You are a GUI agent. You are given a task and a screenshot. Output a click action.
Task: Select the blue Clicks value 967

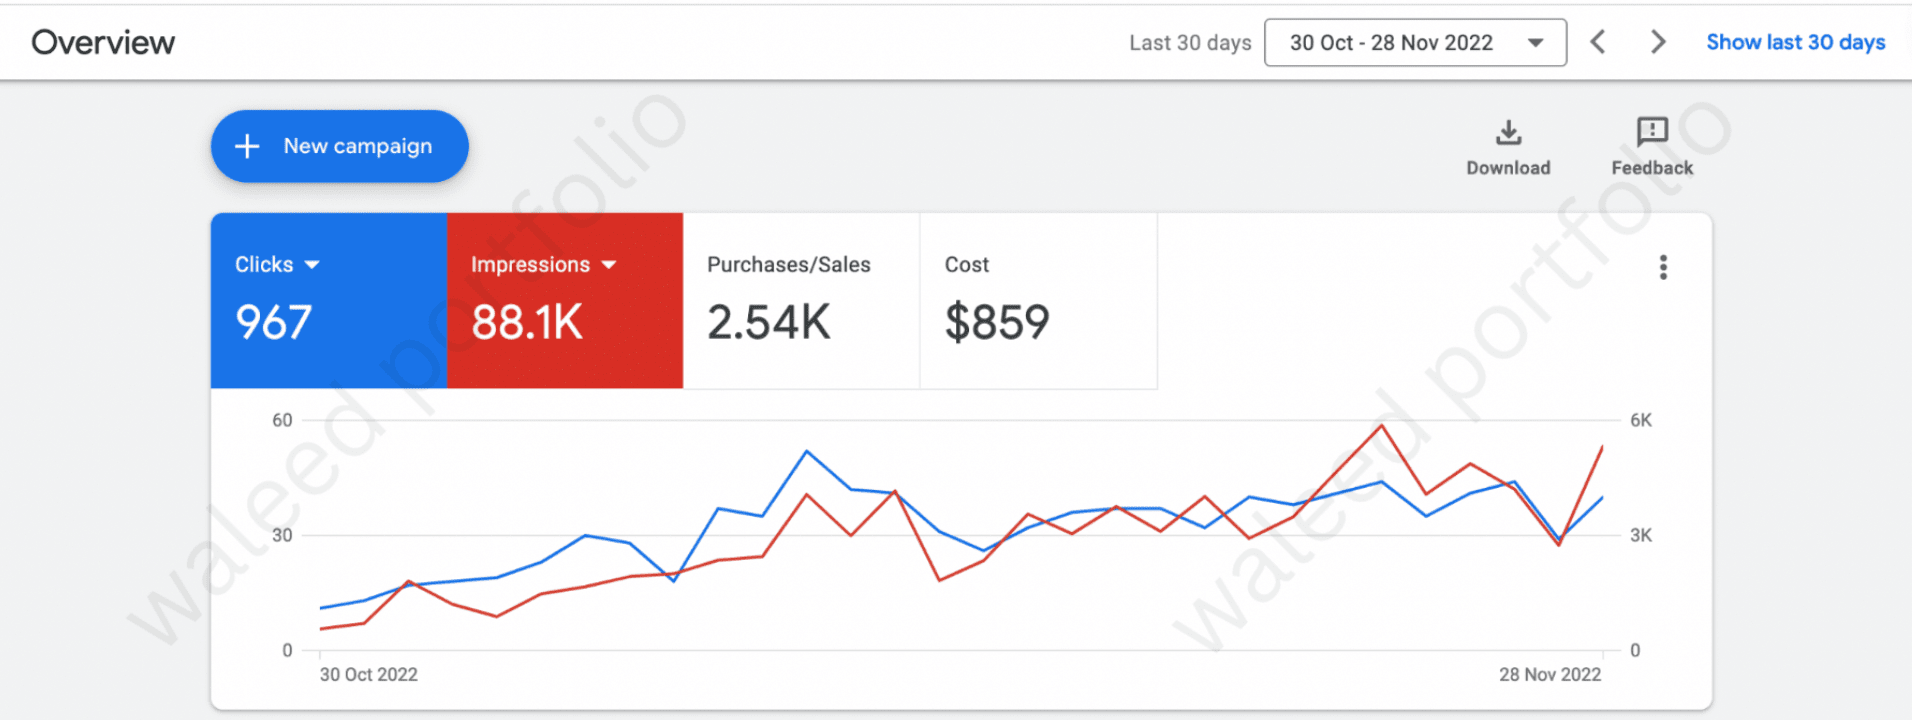tap(274, 322)
